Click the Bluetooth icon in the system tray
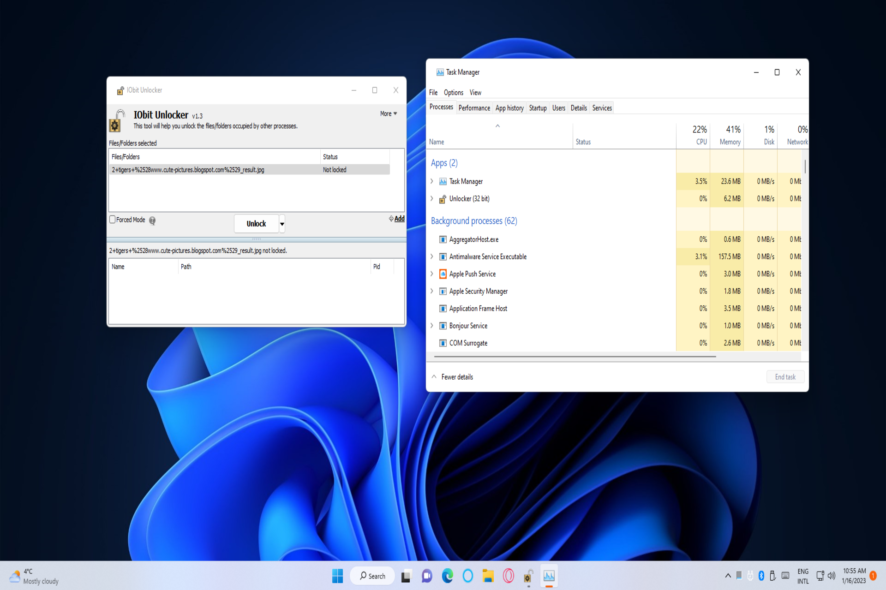Viewport: 886px width, 590px height. click(x=761, y=576)
